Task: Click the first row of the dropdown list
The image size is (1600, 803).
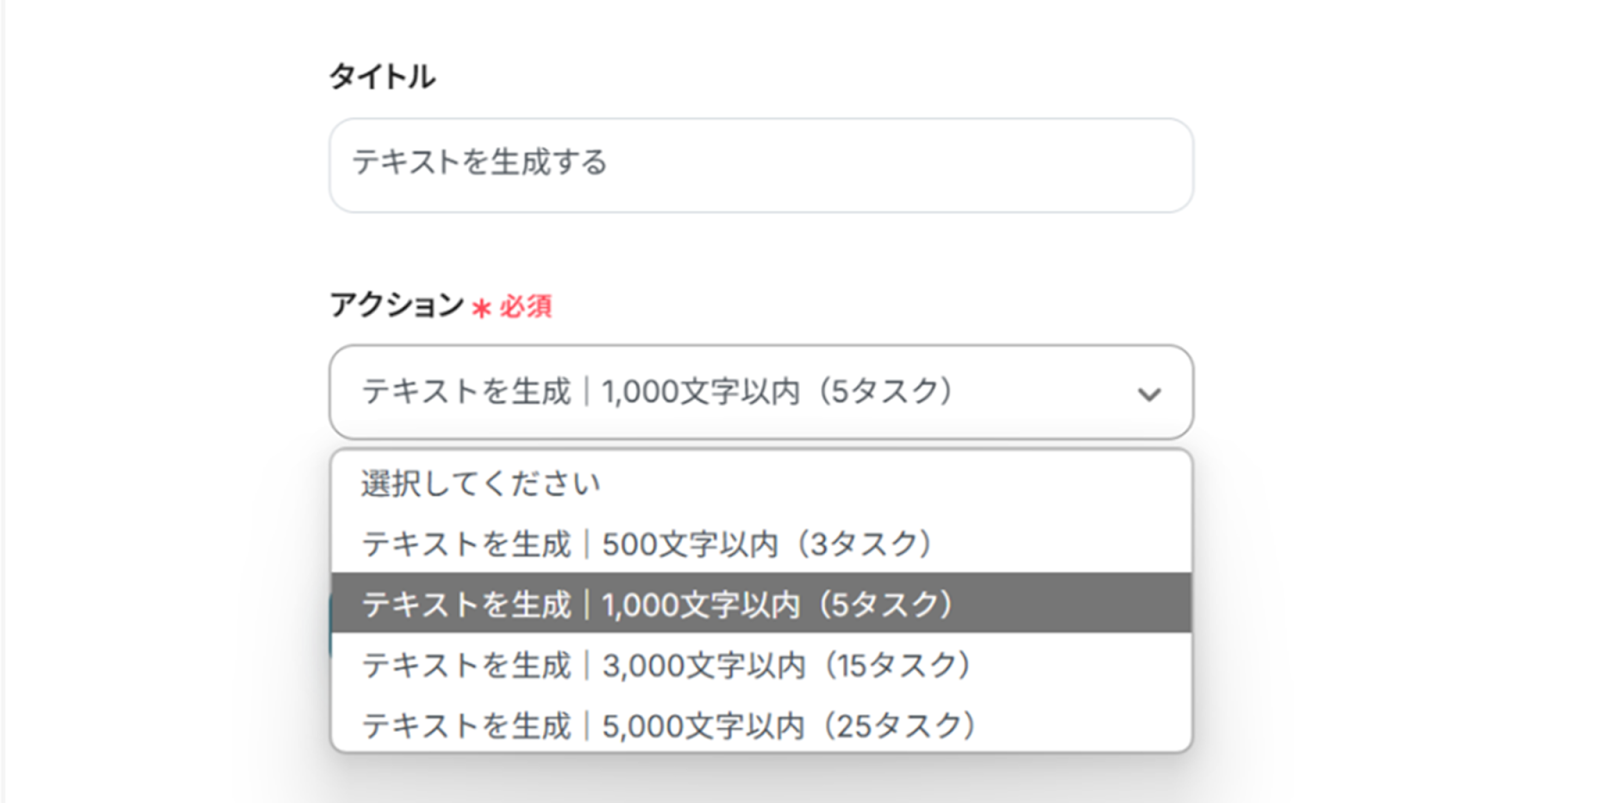Action: pos(760,484)
